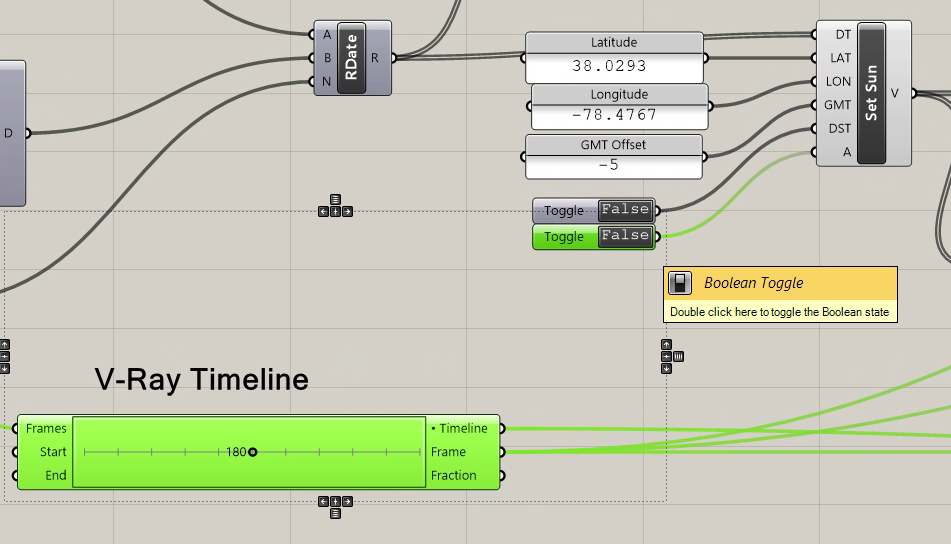
Task: Click the DST input on Set Sun
Action: click(x=839, y=129)
